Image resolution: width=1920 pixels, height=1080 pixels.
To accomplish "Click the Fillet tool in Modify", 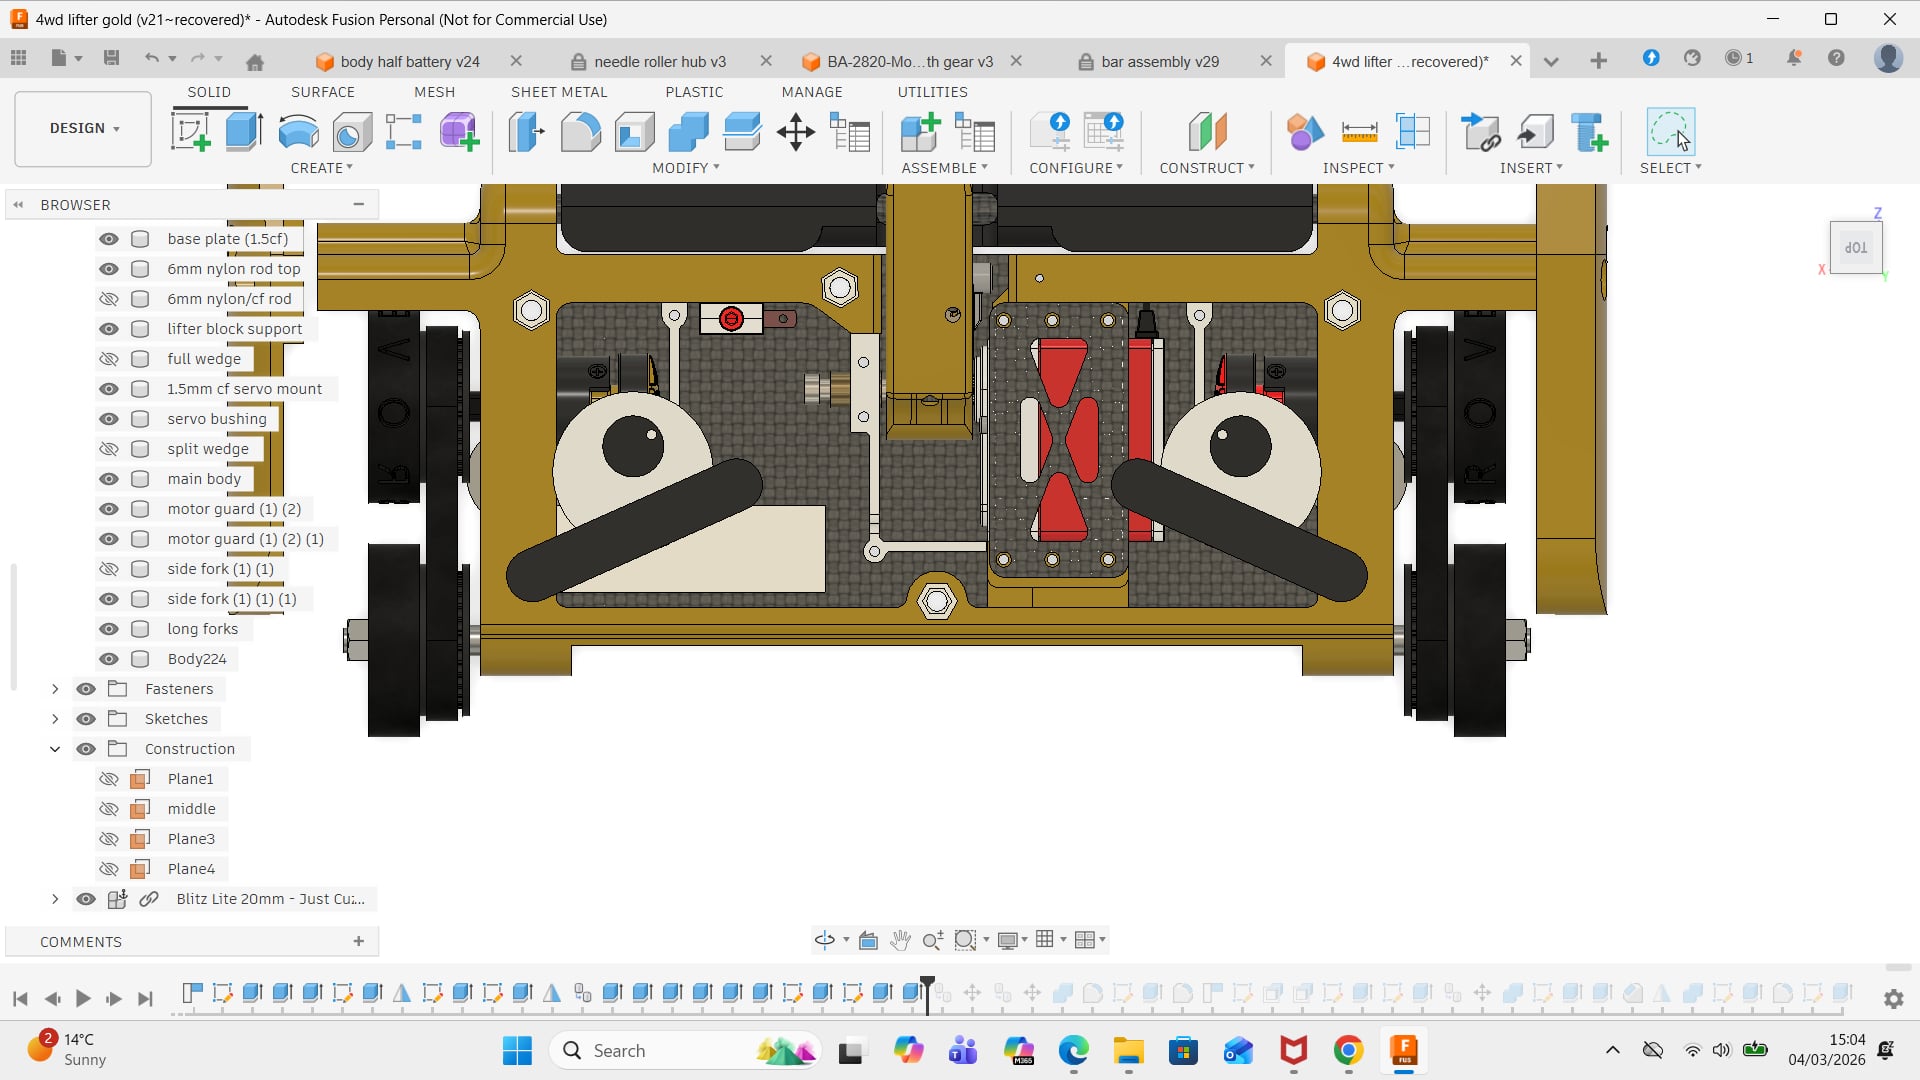I will click(580, 132).
